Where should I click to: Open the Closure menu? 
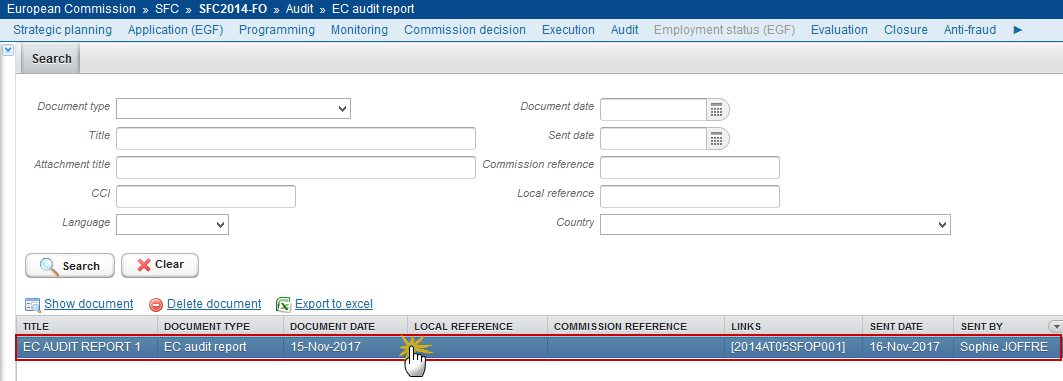(906, 30)
